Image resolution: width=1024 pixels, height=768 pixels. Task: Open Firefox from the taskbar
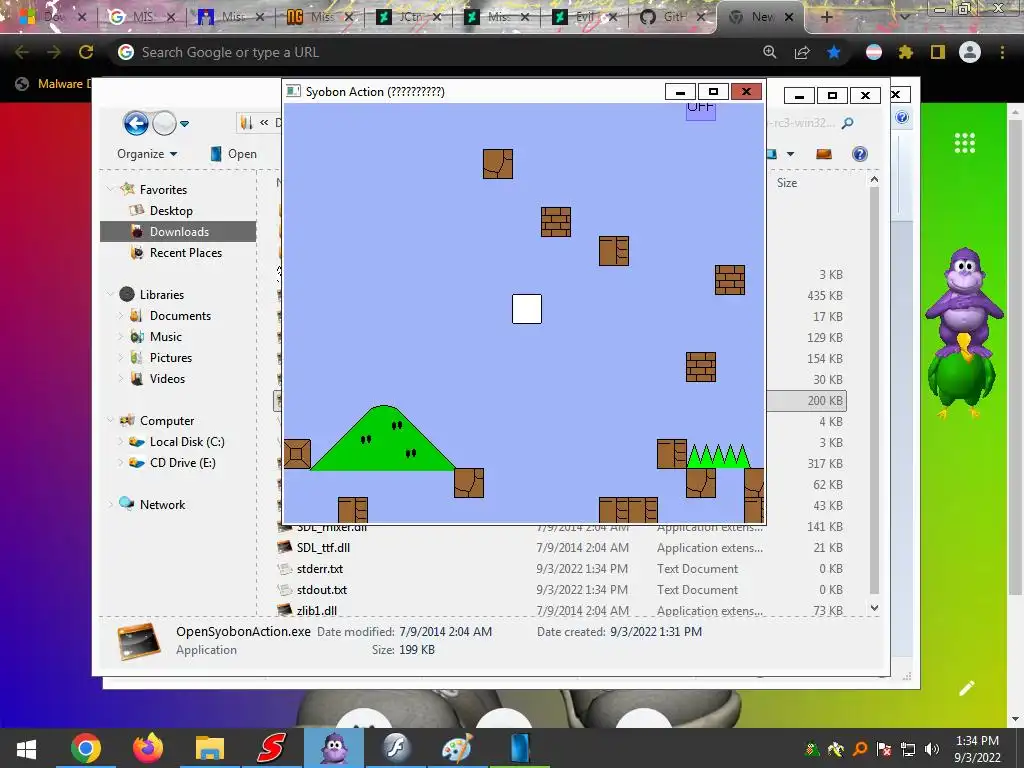click(148, 748)
